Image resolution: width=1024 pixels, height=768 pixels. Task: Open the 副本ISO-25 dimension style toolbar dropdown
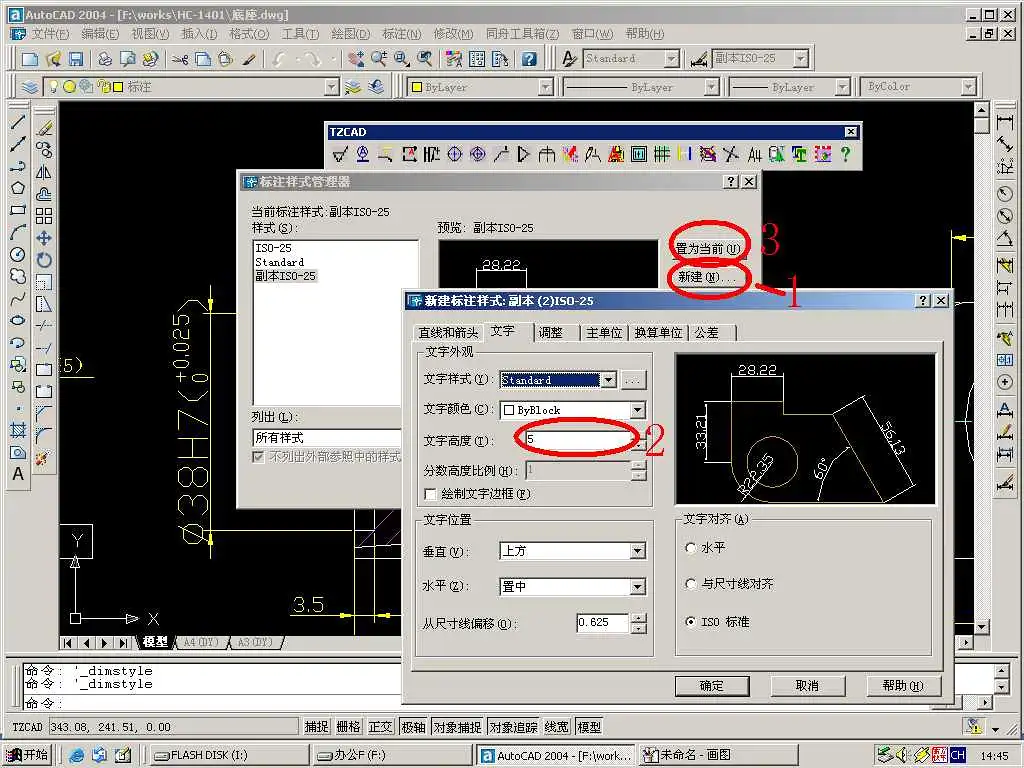[x=801, y=59]
